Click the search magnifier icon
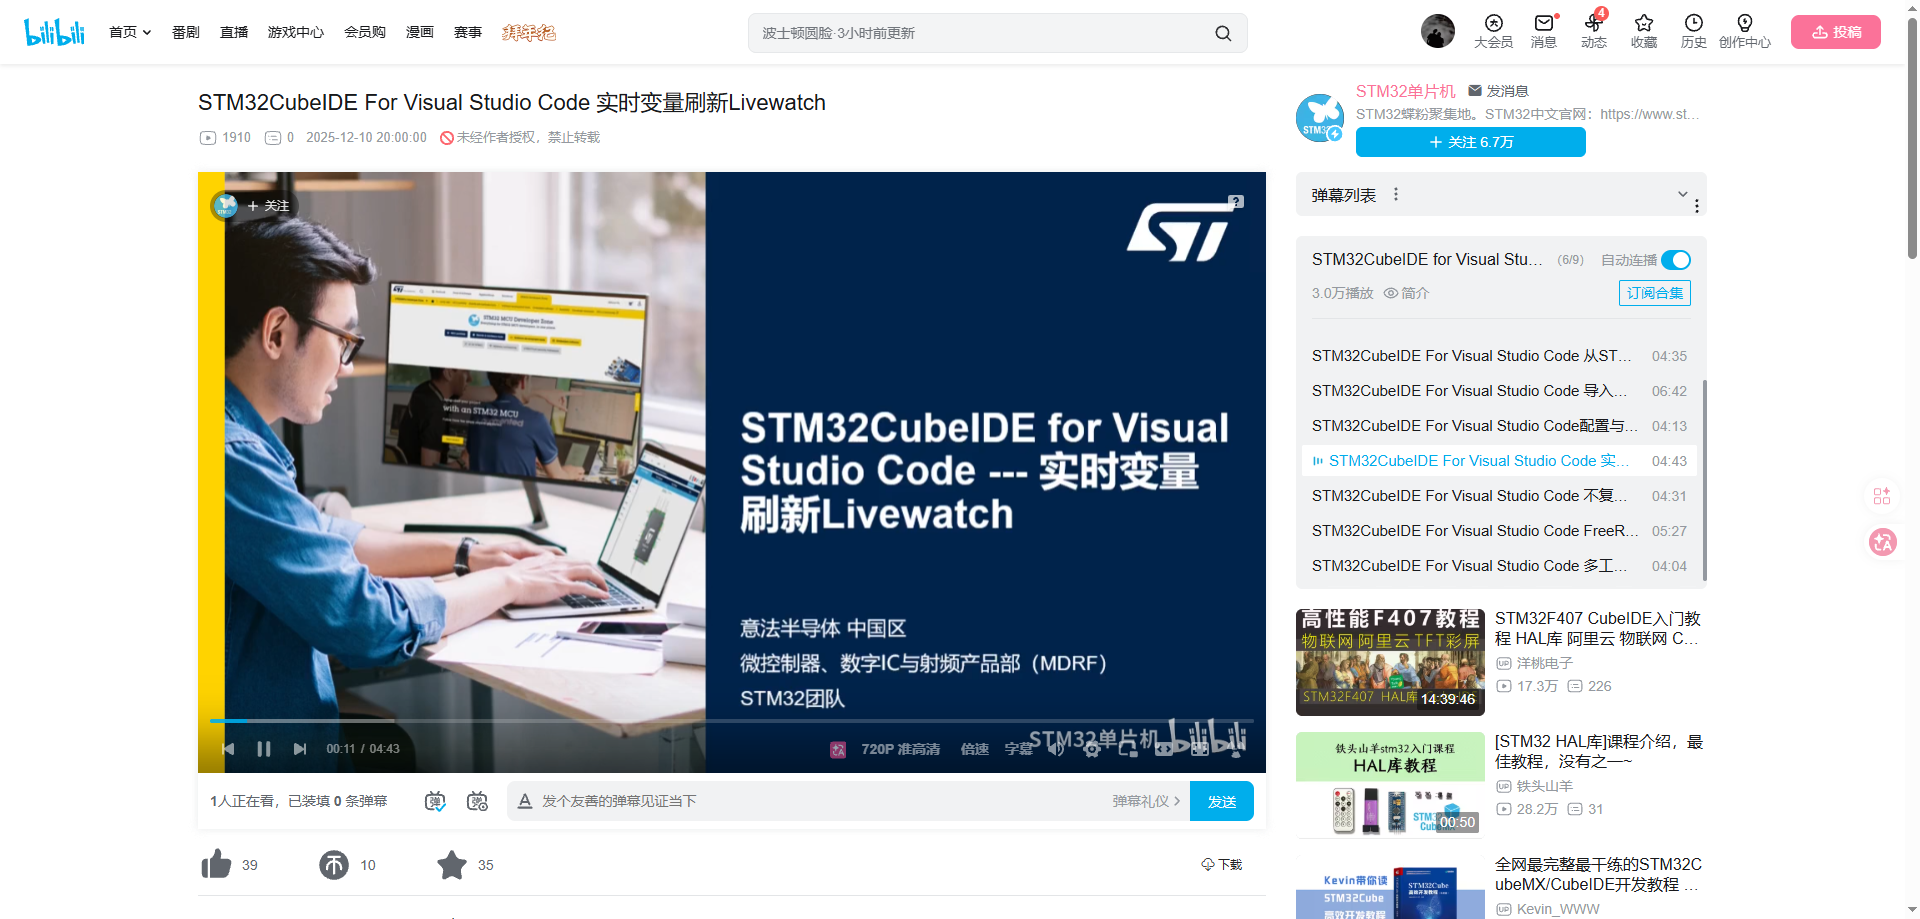The height and width of the screenshot is (919, 1920). pos(1223,33)
